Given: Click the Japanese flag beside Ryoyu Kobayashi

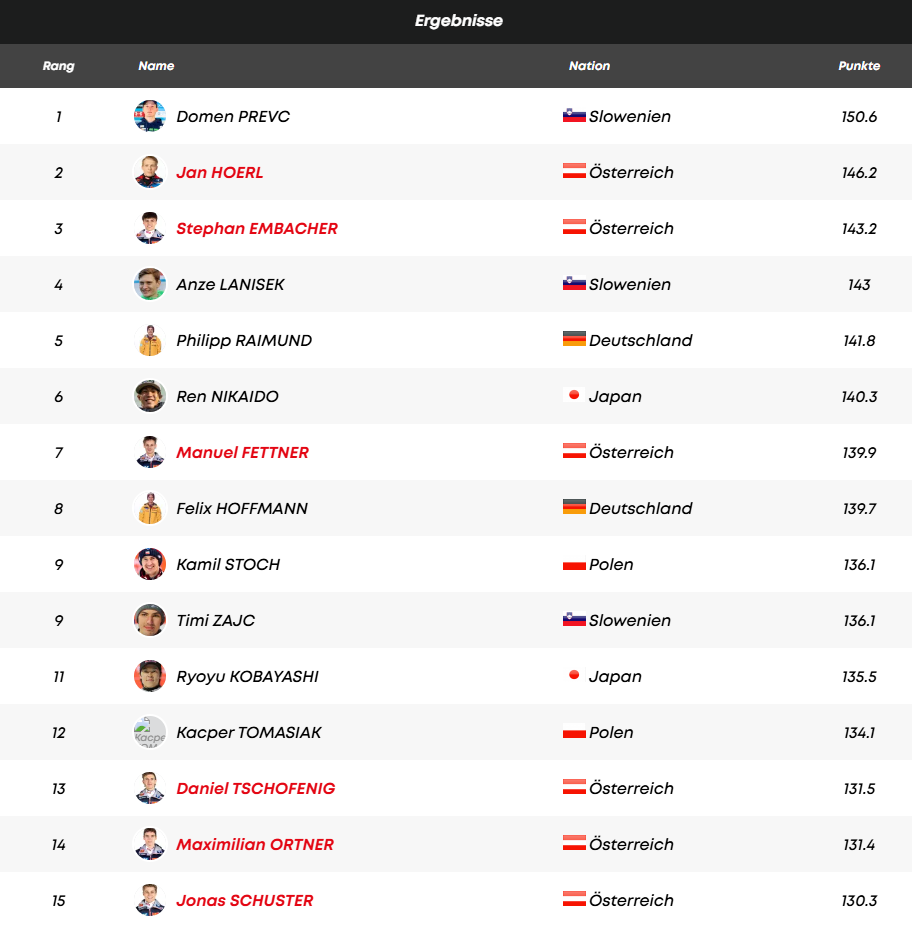Looking at the screenshot, I should 574,676.
